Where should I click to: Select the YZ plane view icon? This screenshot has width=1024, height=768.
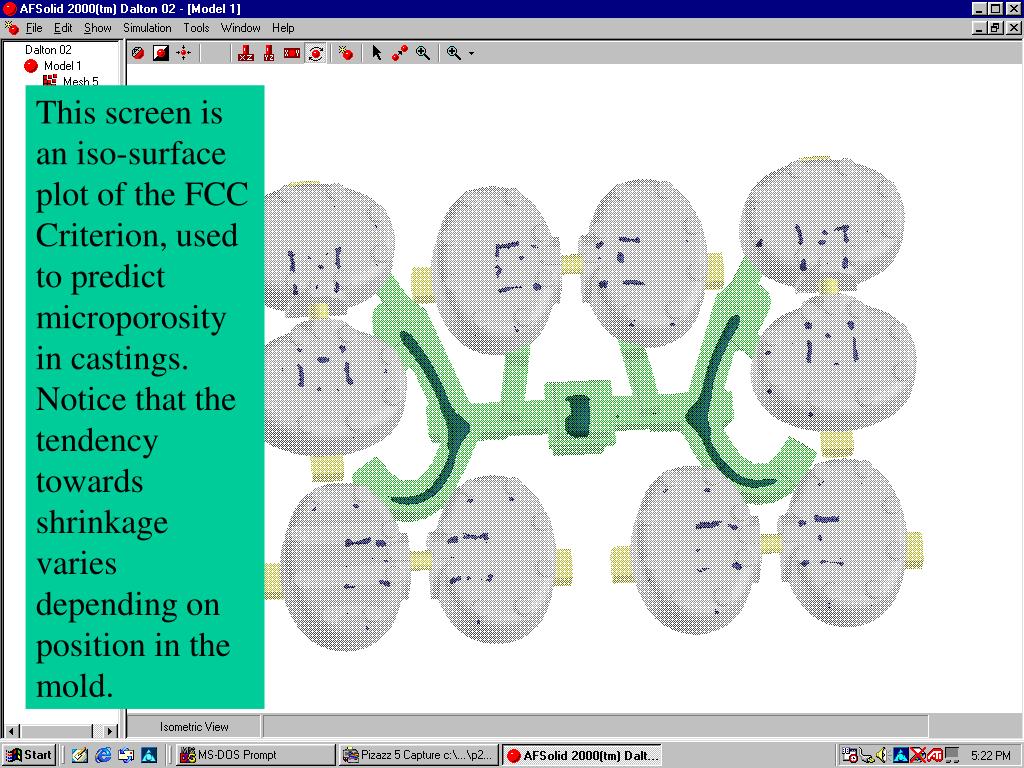click(x=268, y=53)
